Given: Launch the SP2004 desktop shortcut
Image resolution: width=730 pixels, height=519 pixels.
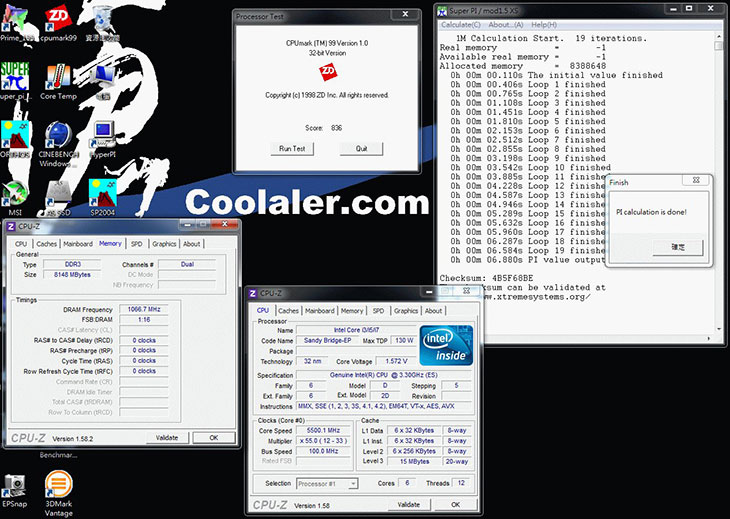Looking at the screenshot, I should 103,197.
